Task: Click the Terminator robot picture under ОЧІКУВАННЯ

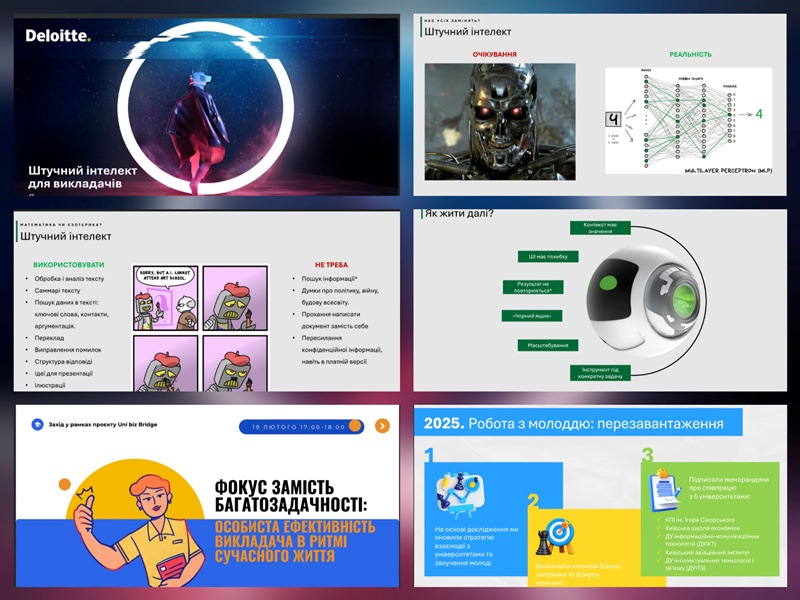Action: click(500, 121)
